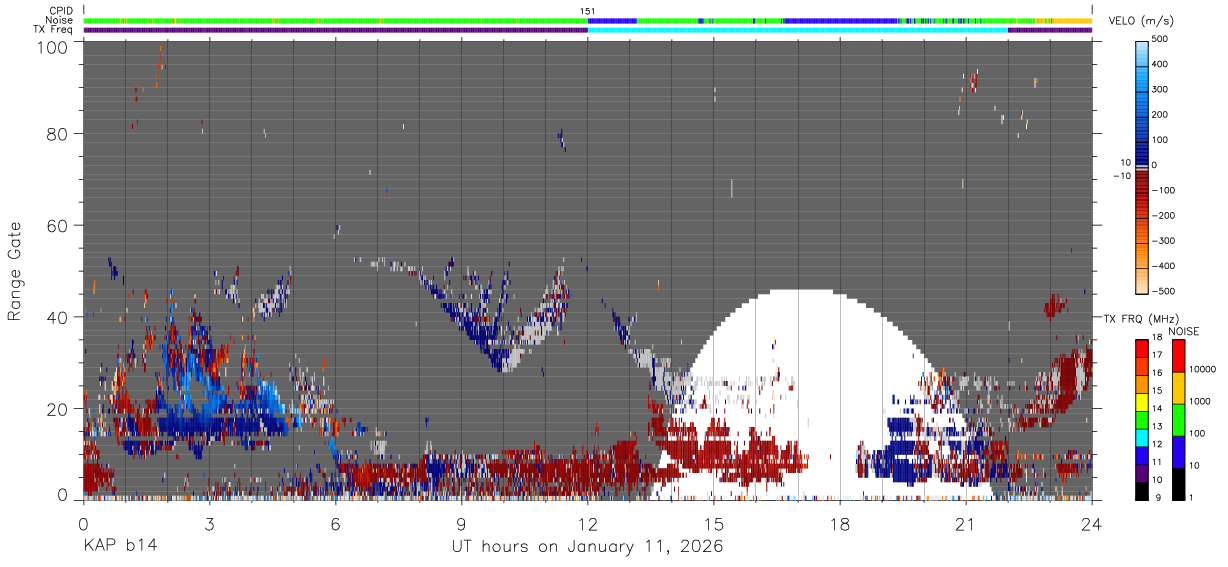Click the NOISE legend title
The width and height of the screenshot is (1228, 567).
point(1184,331)
